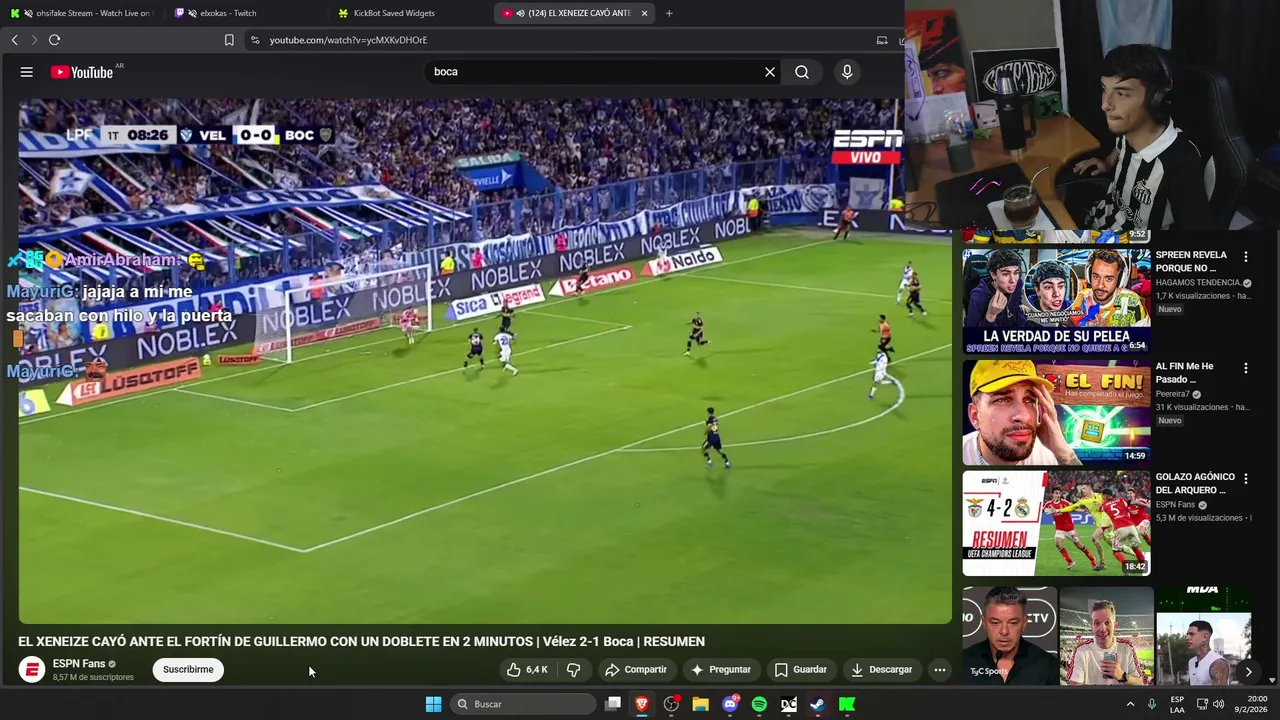Open the three-dot more actions menu under the video
The width and height of the screenshot is (1280, 720).
(939, 669)
